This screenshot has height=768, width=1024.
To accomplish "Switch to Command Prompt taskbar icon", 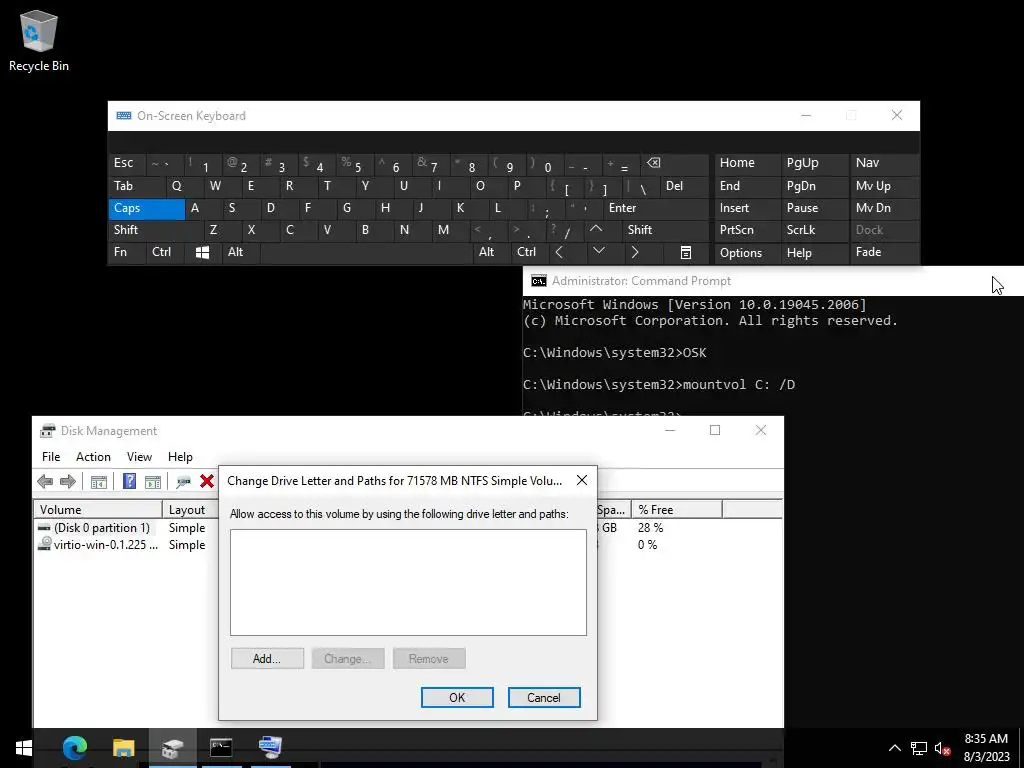I will [x=221, y=748].
